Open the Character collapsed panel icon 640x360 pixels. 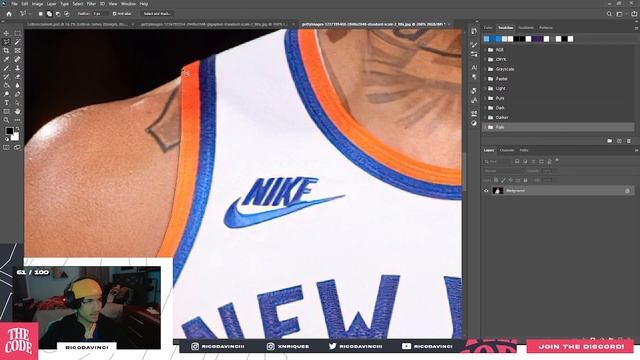point(474,67)
